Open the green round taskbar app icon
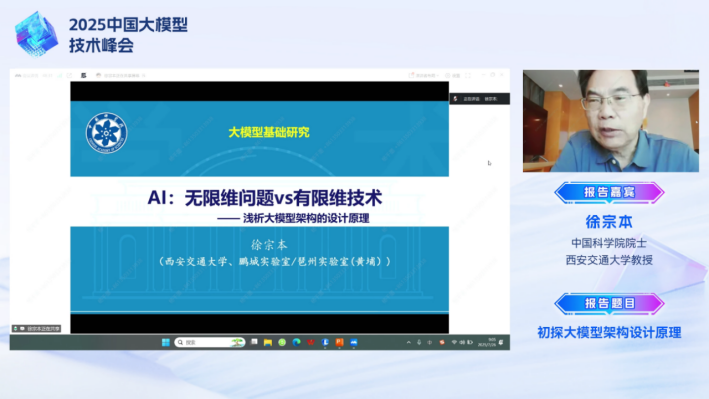The image size is (709, 399). tap(282, 342)
